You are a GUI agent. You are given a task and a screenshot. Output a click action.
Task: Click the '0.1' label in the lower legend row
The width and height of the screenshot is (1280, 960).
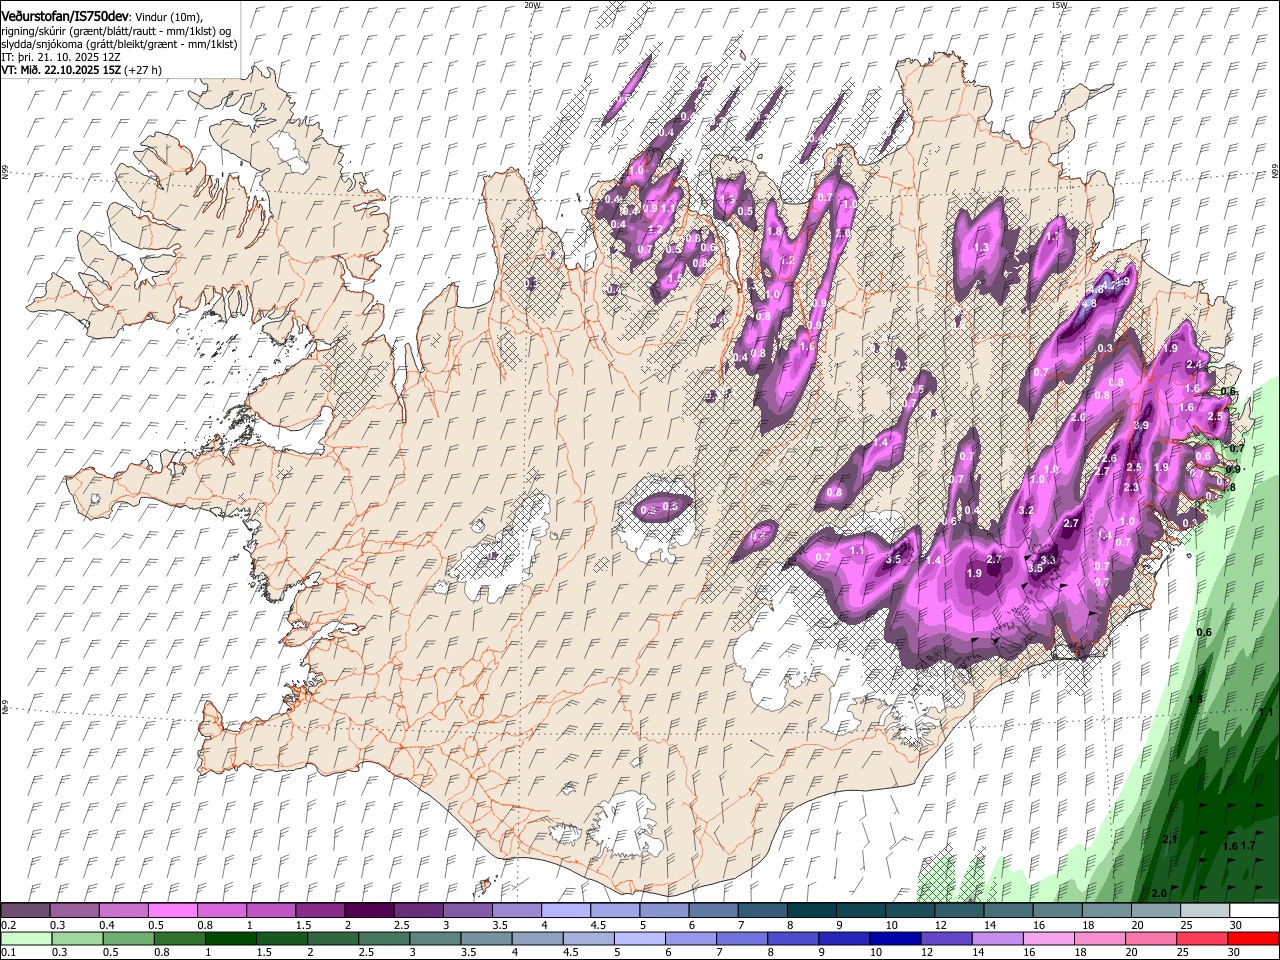pos(9,952)
